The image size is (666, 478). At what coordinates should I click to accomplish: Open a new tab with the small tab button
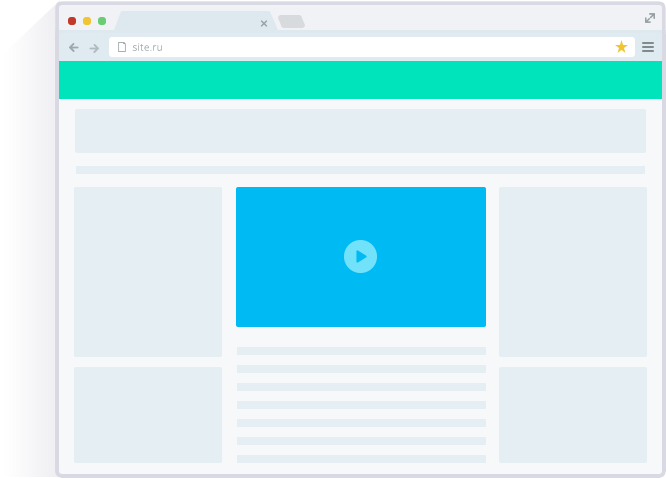click(x=291, y=22)
